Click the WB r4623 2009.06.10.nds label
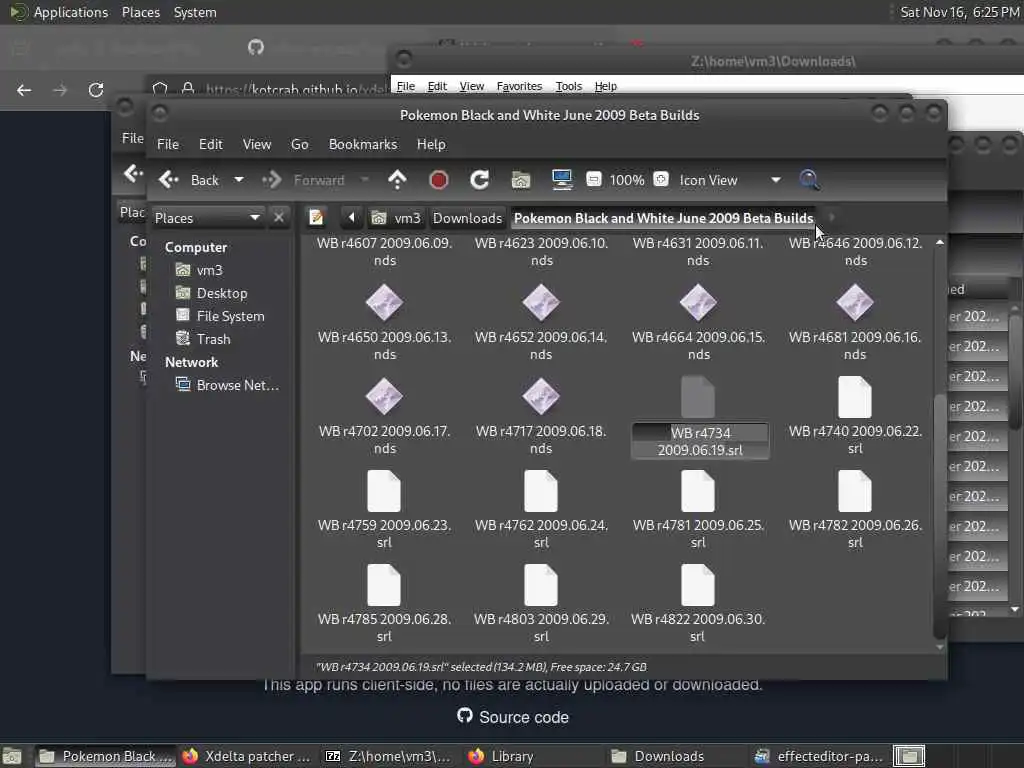Viewport: 1024px width, 768px height. [541, 251]
